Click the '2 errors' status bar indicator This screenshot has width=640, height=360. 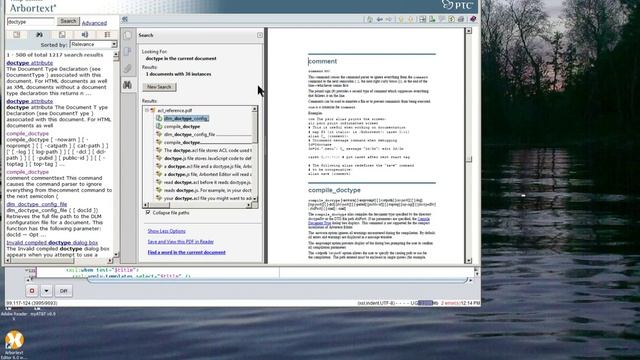[450, 303]
